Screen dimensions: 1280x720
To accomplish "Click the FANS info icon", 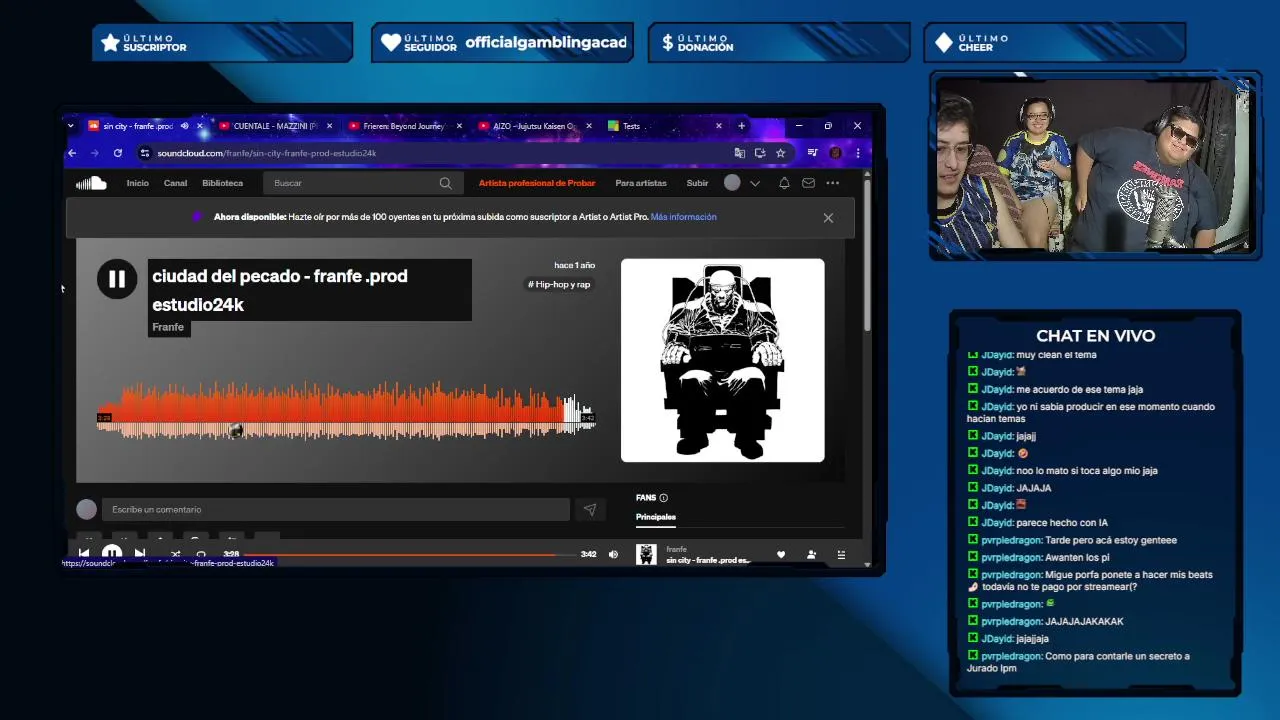I will 663,497.
